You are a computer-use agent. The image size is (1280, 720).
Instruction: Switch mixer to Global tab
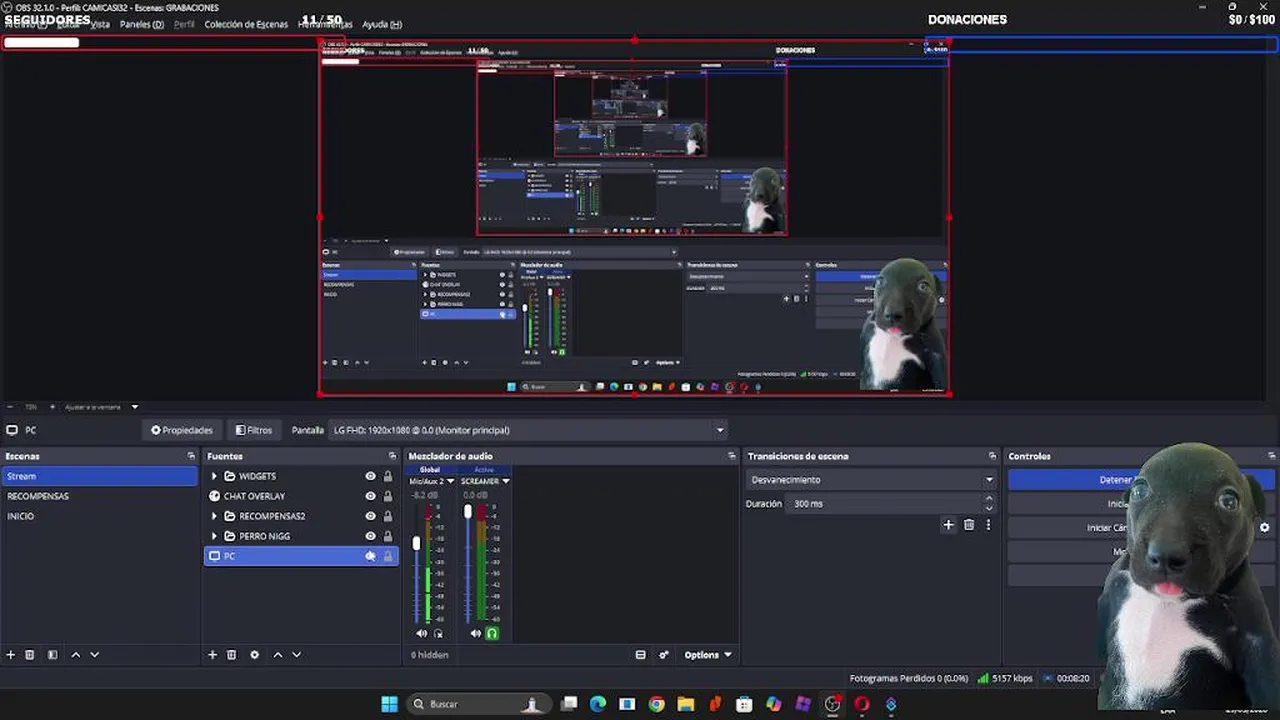429,469
